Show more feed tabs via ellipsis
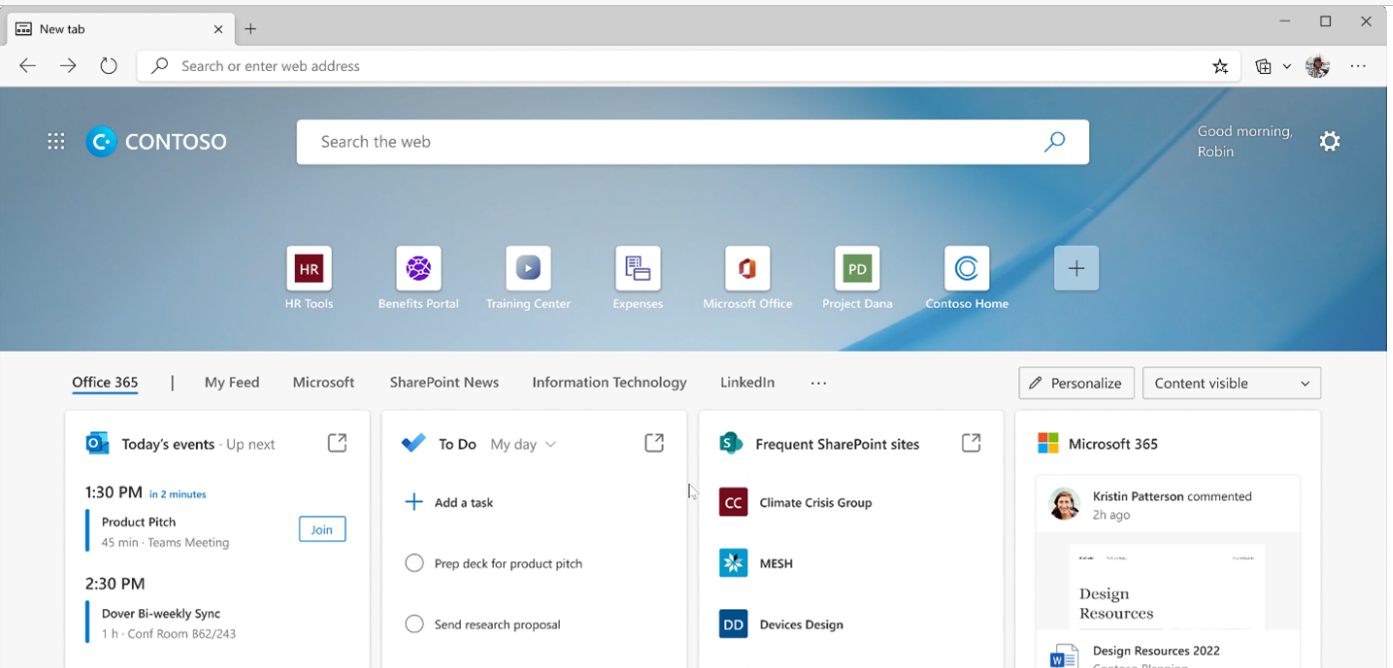 coord(819,383)
